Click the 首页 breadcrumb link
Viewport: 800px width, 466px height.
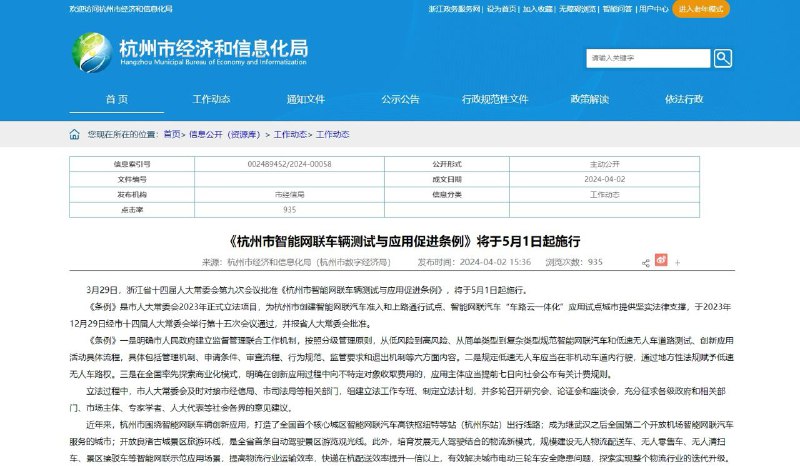click(x=172, y=134)
